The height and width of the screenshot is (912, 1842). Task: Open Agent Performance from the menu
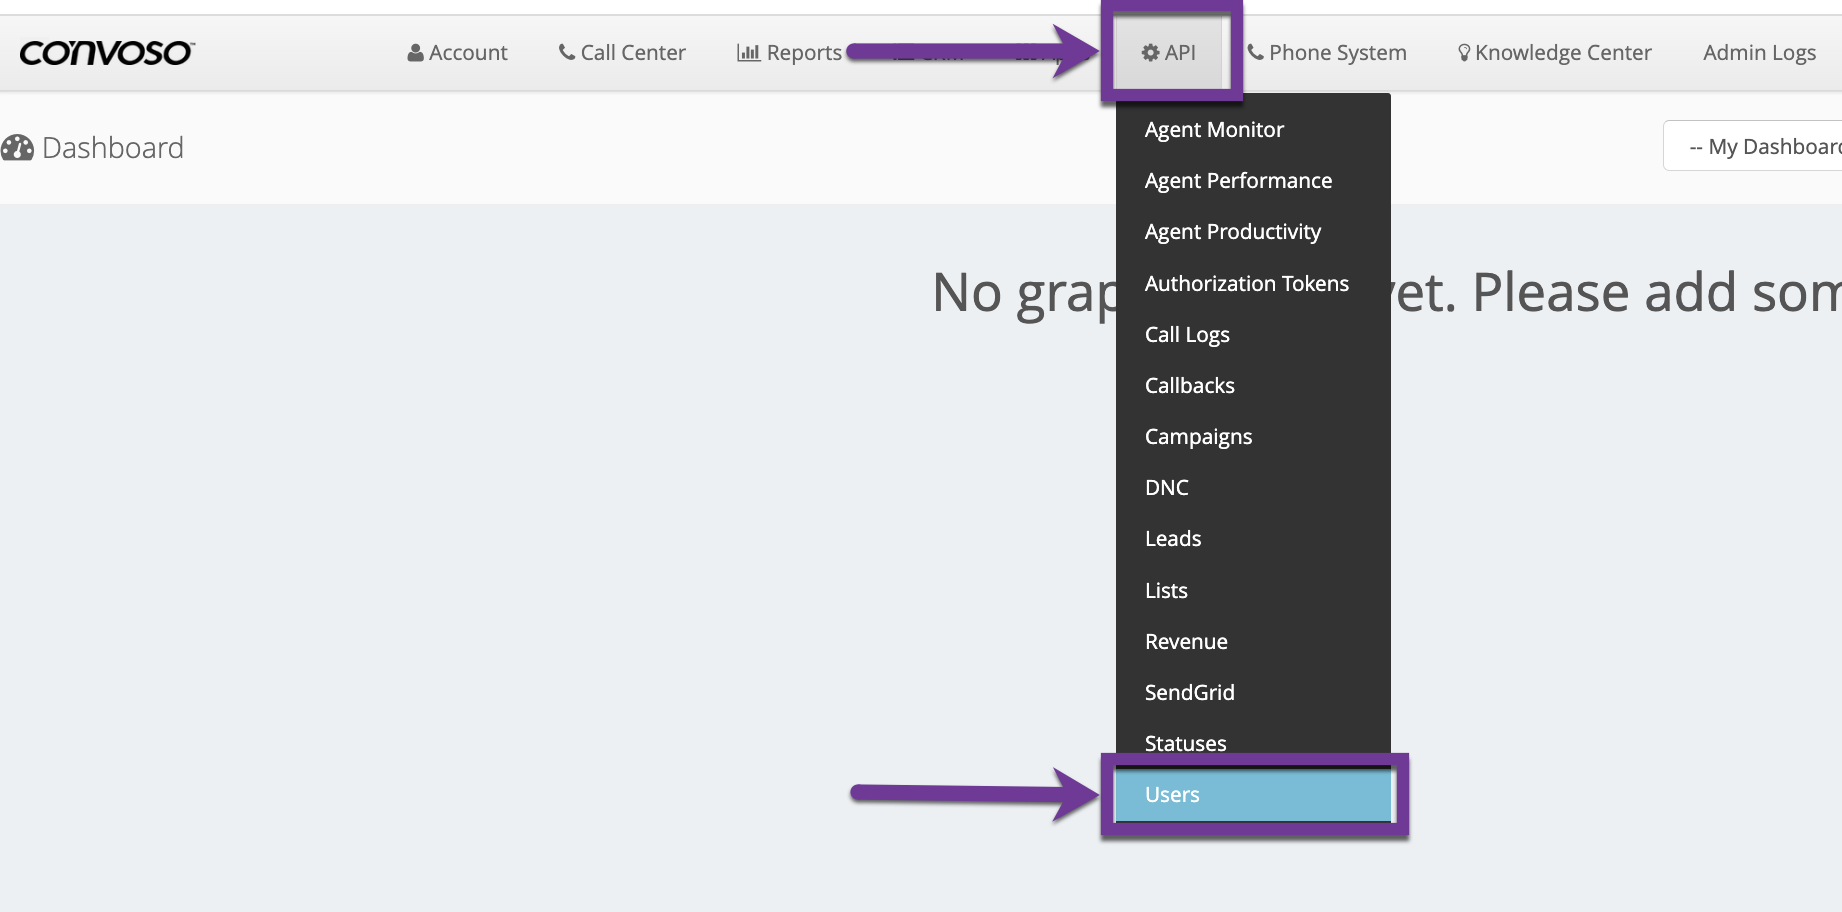click(1238, 181)
